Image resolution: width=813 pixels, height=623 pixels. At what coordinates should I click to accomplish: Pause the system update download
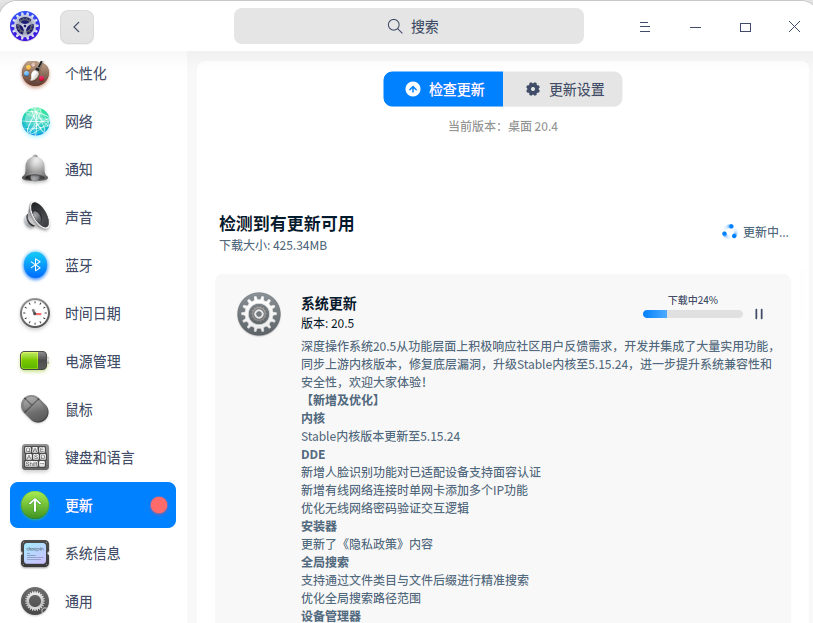coord(759,314)
